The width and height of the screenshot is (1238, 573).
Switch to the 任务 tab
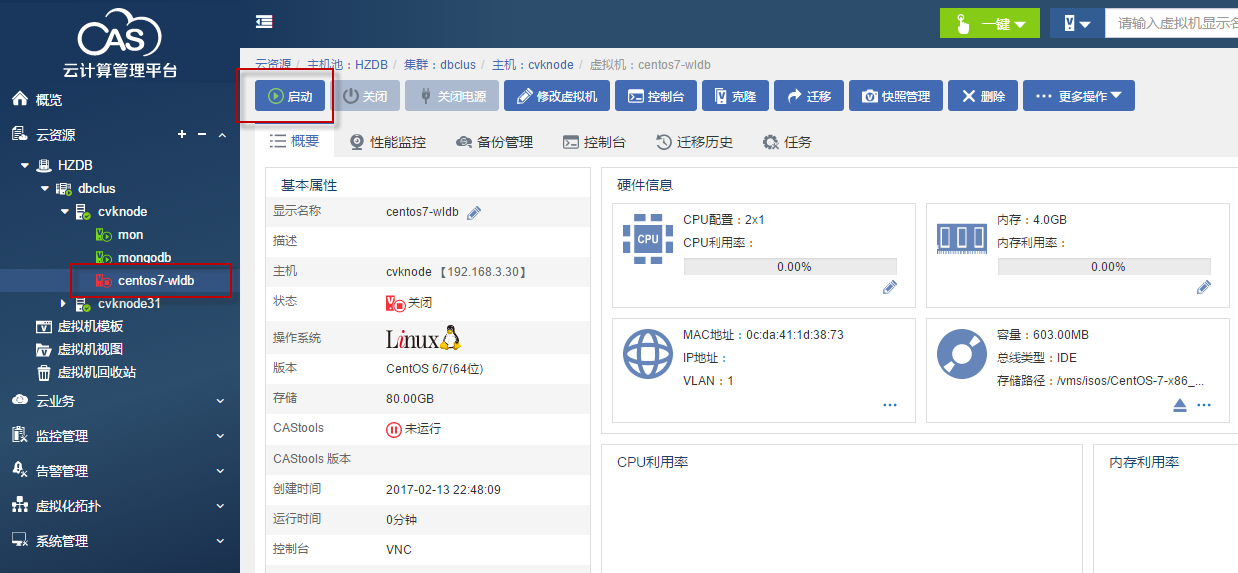pos(787,142)
